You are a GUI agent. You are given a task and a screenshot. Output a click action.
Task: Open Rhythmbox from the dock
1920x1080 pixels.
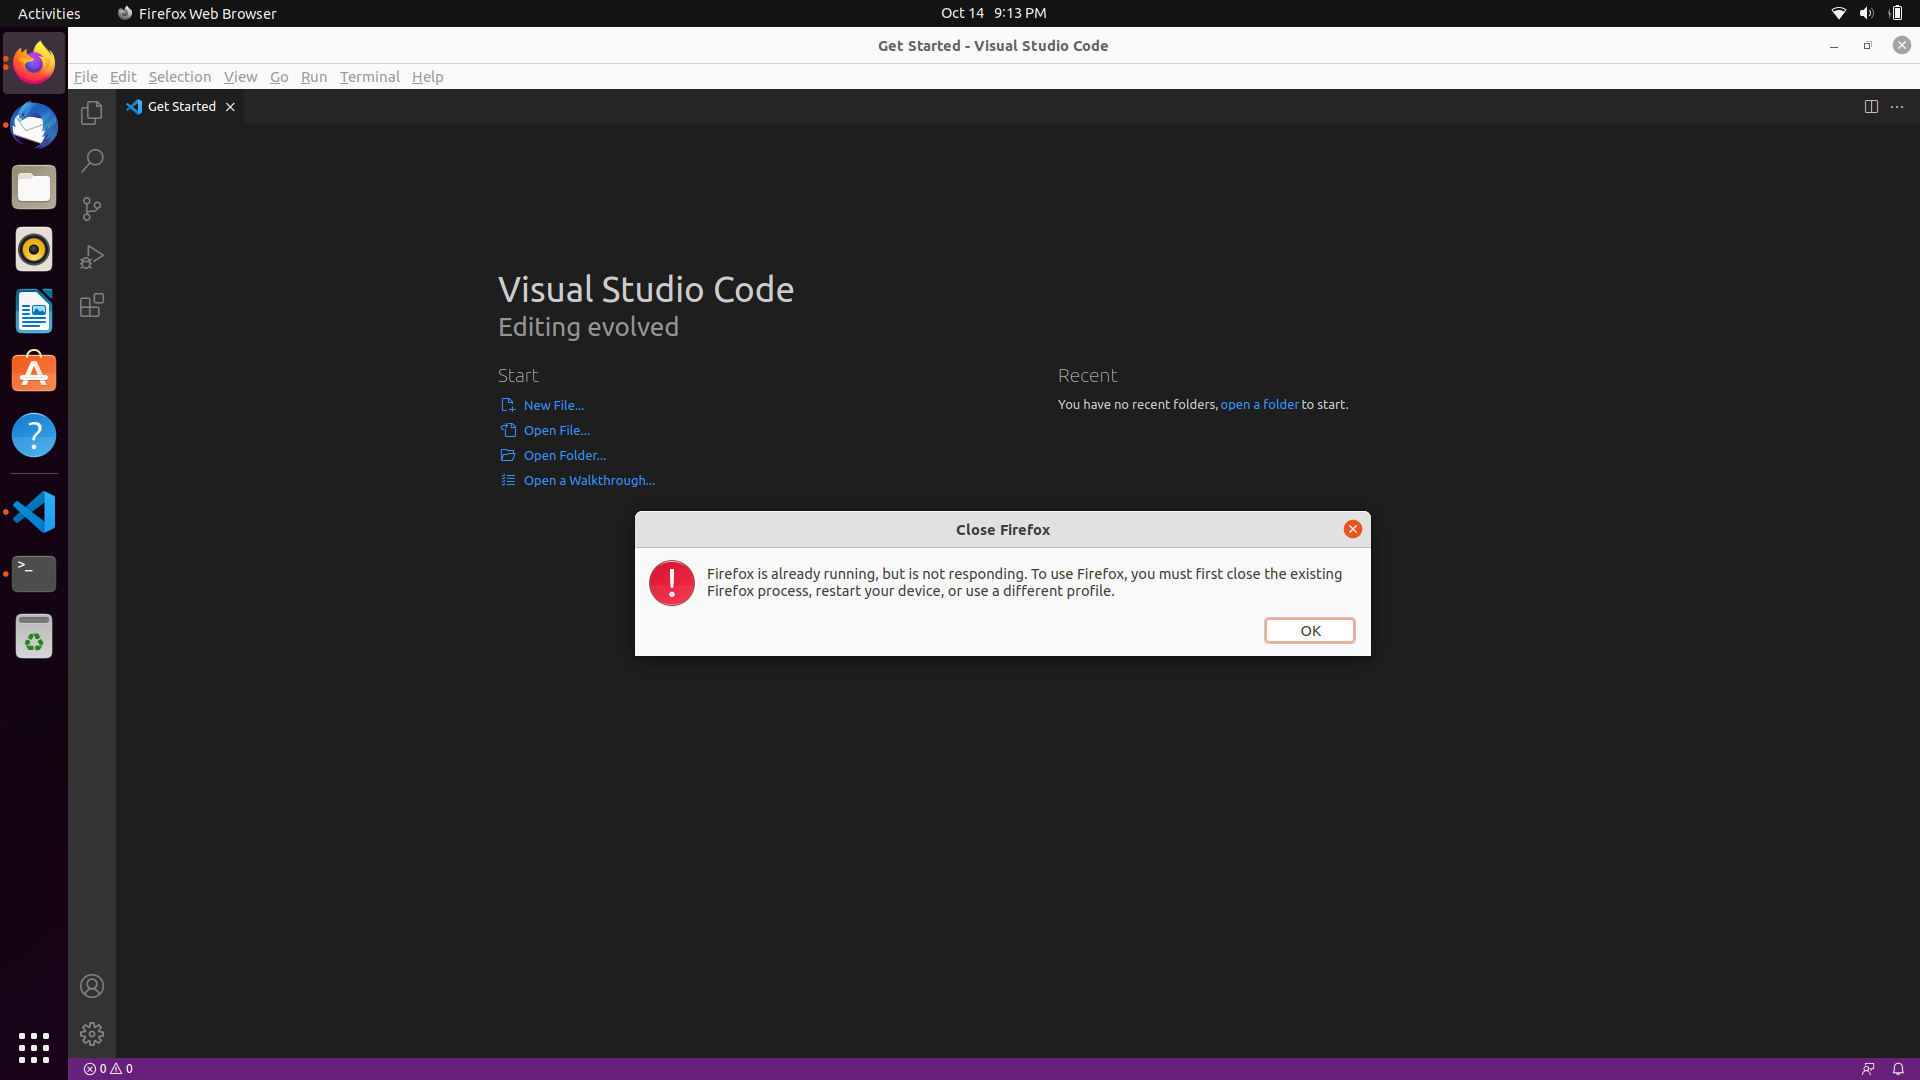34,249
